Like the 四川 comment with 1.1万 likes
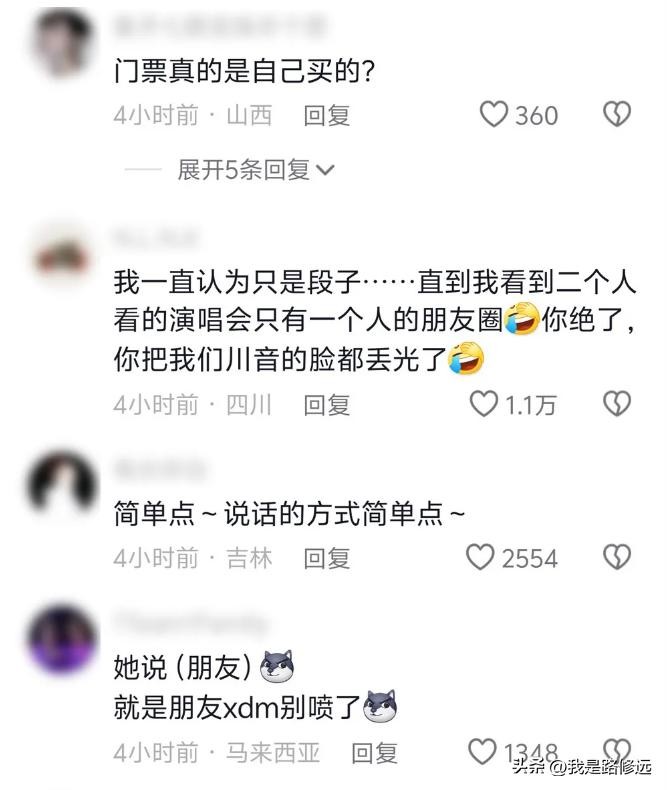Image resolution: width=667 pixels, height=790 pixels. click(x=484, y=404)
